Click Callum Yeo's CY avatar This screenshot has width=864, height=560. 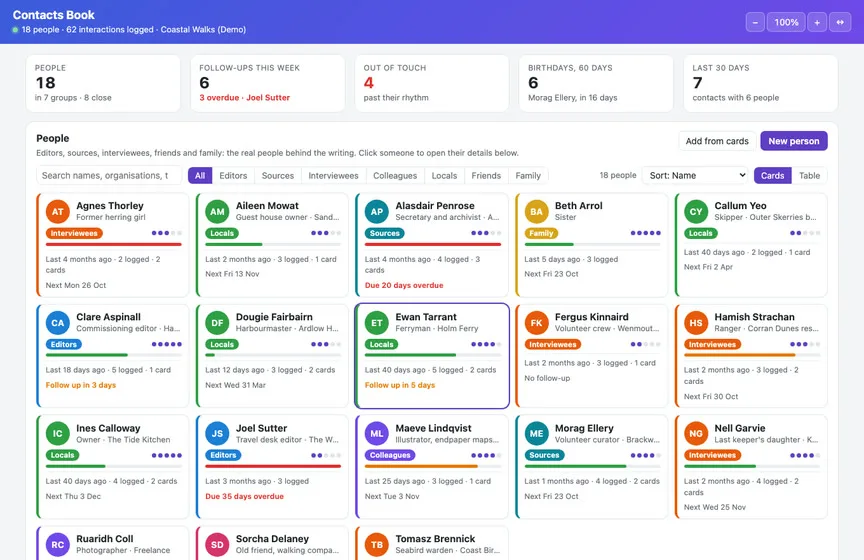(x=696, y=212)
